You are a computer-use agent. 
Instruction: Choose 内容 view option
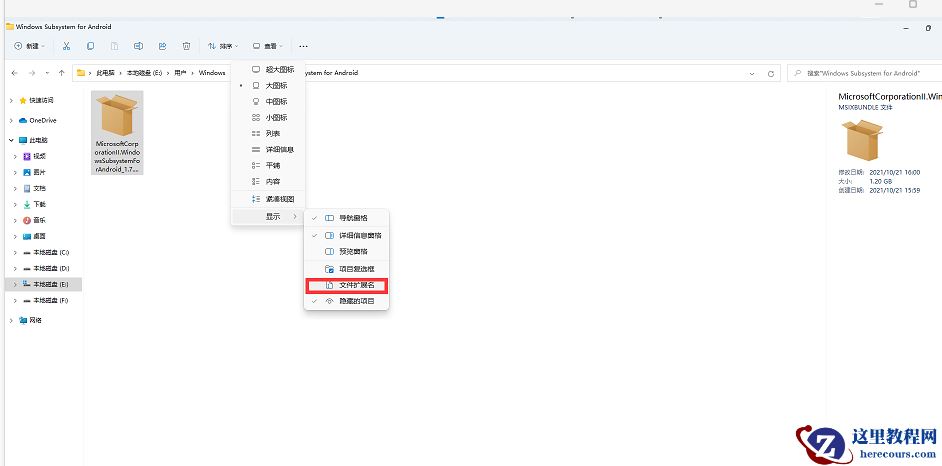269,181
